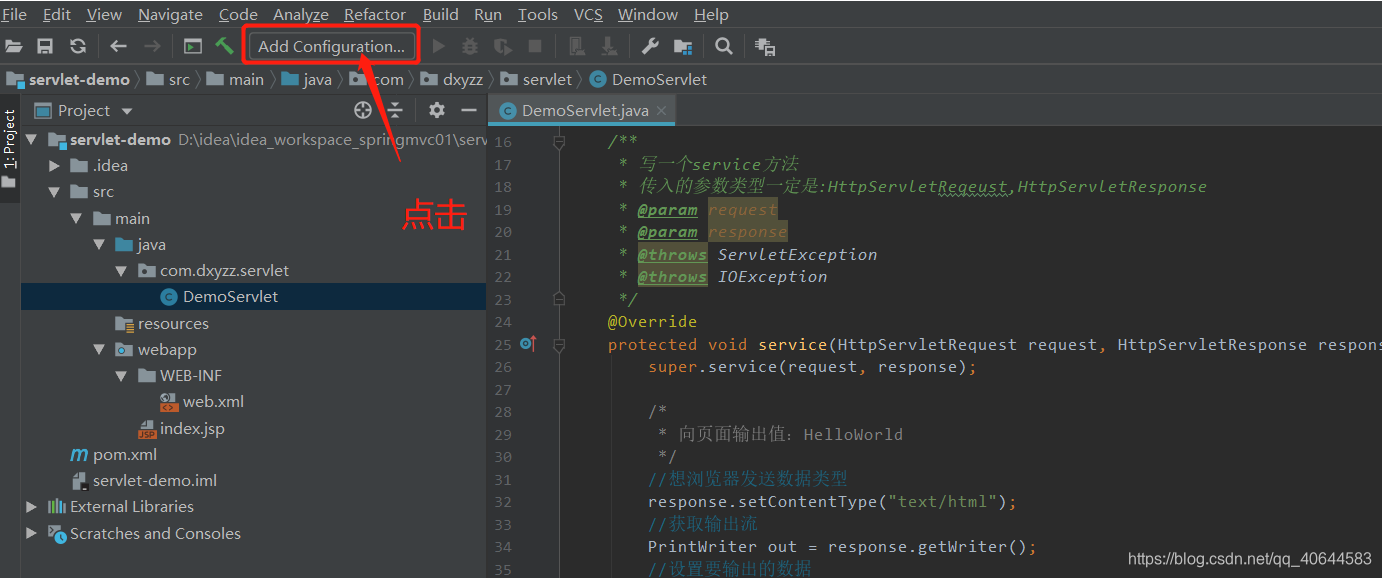The width and height of the screenshot is (1382, 578).
Task: Open the VCS menu
Action: coord(588,14)
